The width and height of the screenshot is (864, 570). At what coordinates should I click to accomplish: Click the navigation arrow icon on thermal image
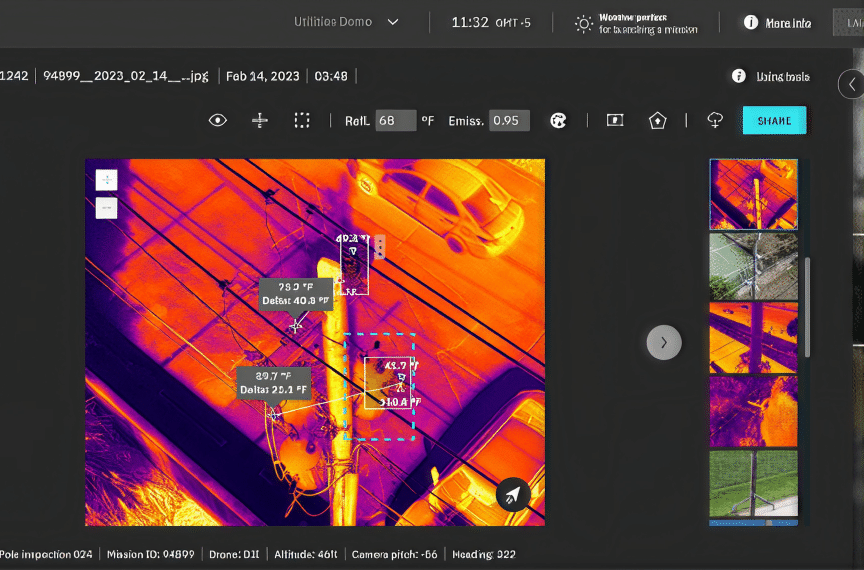(x=512, y=494)
